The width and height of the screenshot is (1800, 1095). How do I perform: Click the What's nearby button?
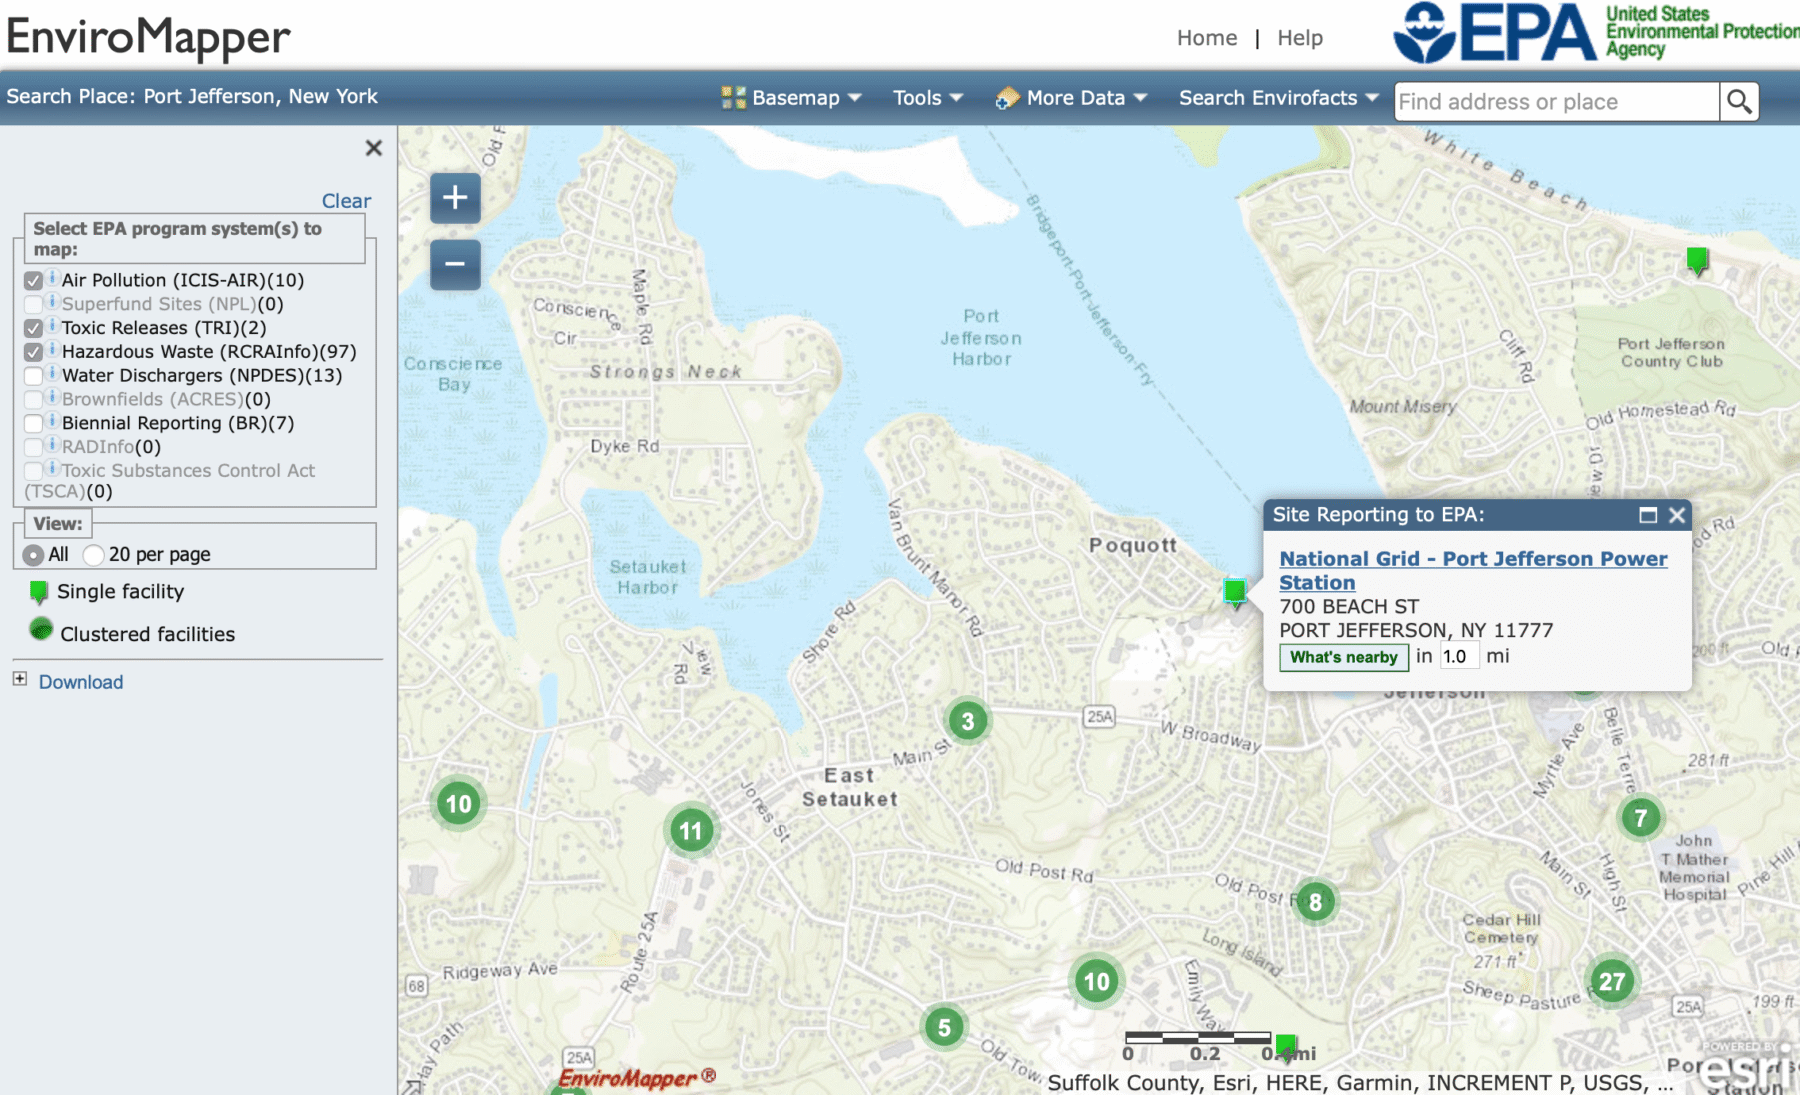click(1343, 657)
